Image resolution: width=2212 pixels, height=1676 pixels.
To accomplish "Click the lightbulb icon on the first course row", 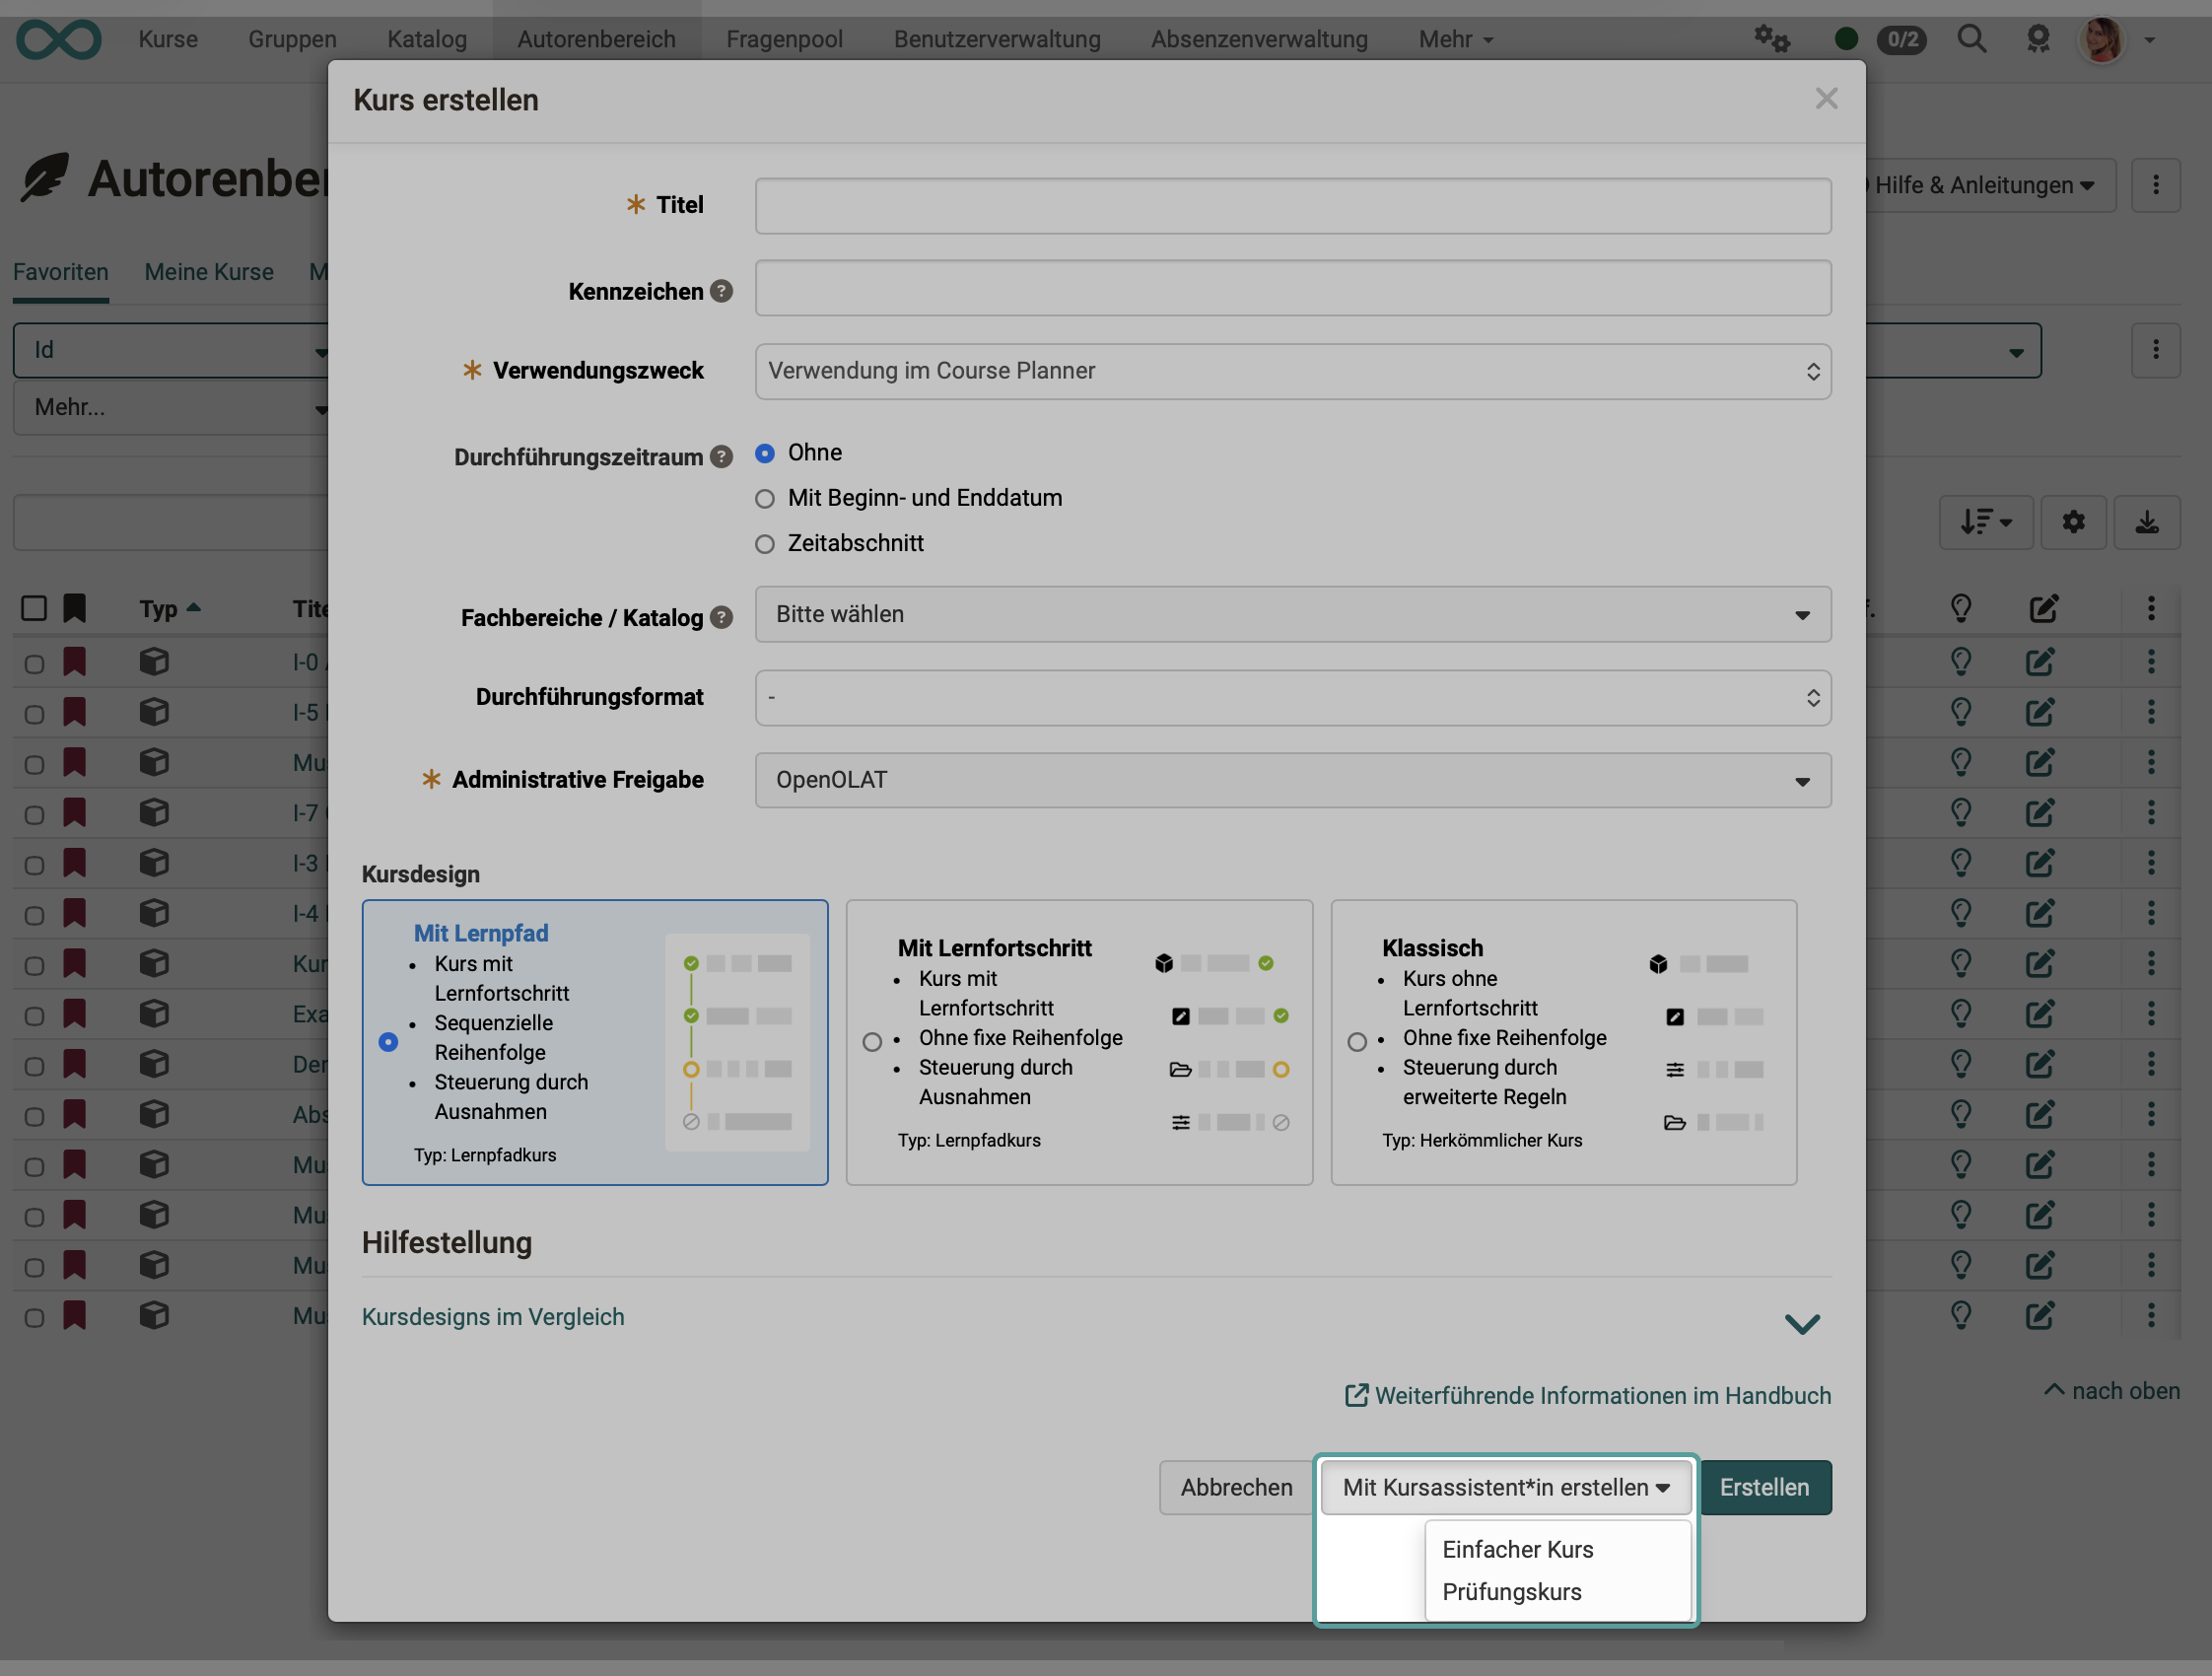I will coord(1960,661).
